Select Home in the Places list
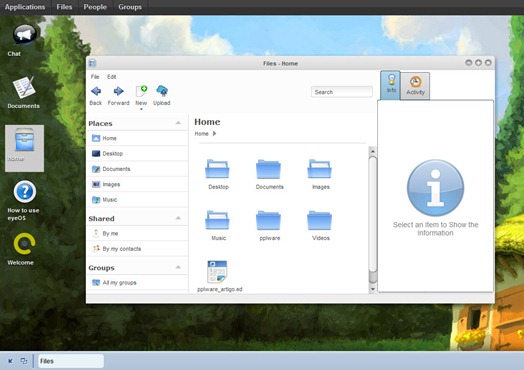This screenshot has width=524, height=370. click(x=137, y=138)
